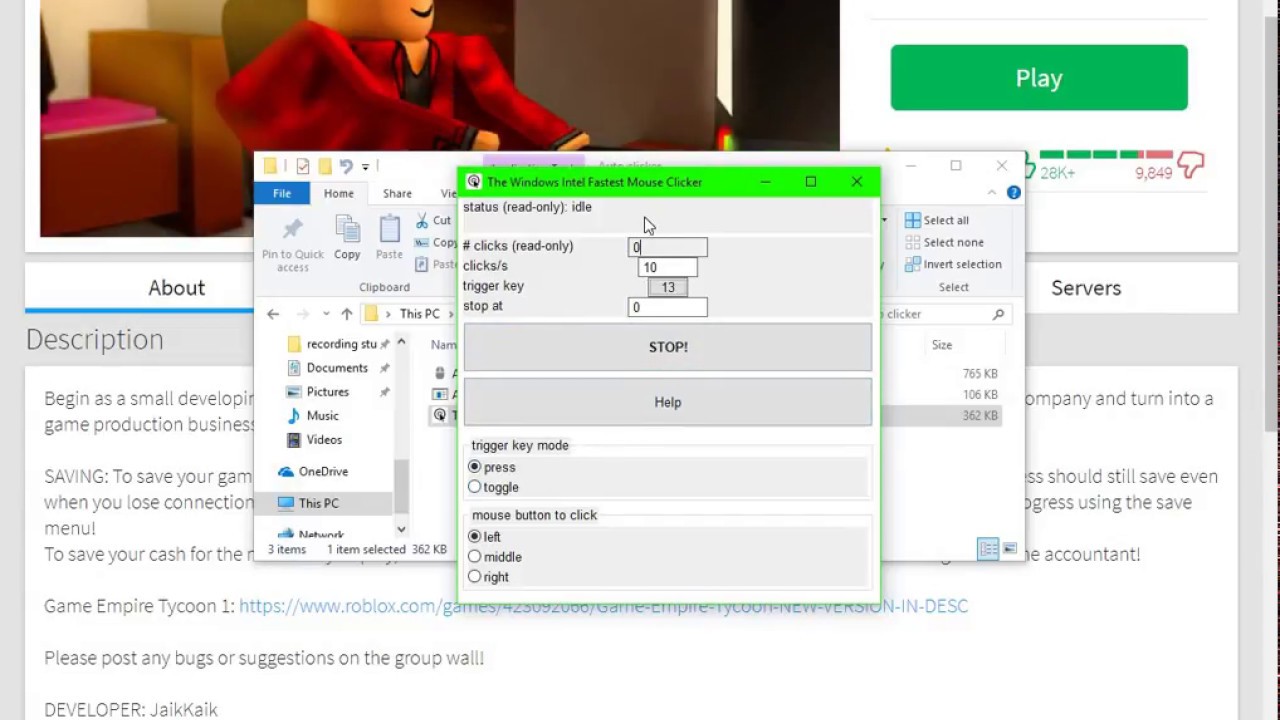Click the thumbs down dislike icon

[x=1190, y=166]
